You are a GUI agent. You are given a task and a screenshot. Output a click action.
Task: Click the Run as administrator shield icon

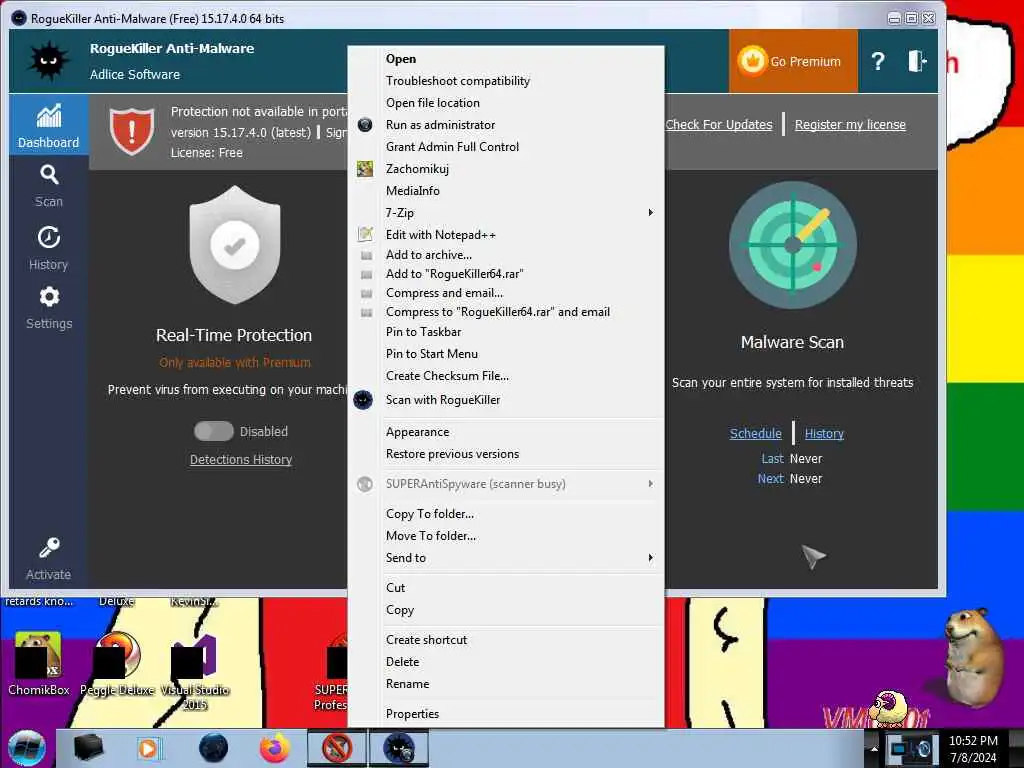(x=365, y=124)
